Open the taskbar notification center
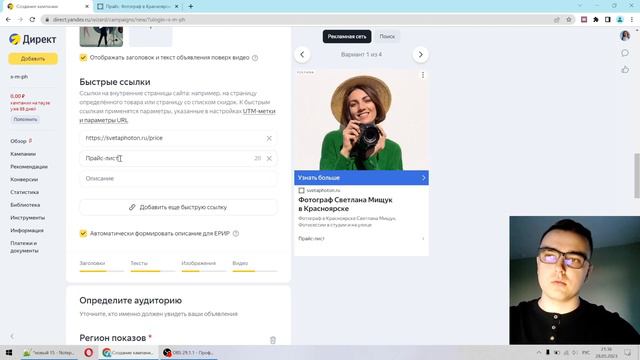The height and width of the screenshot is (360, 640). click(x=627, y=353)
